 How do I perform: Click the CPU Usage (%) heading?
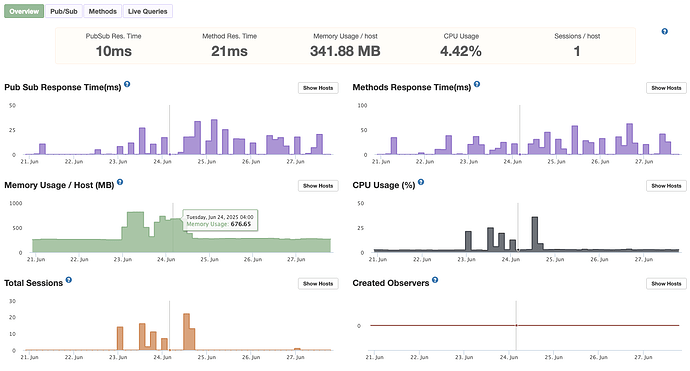click(384, 185)
